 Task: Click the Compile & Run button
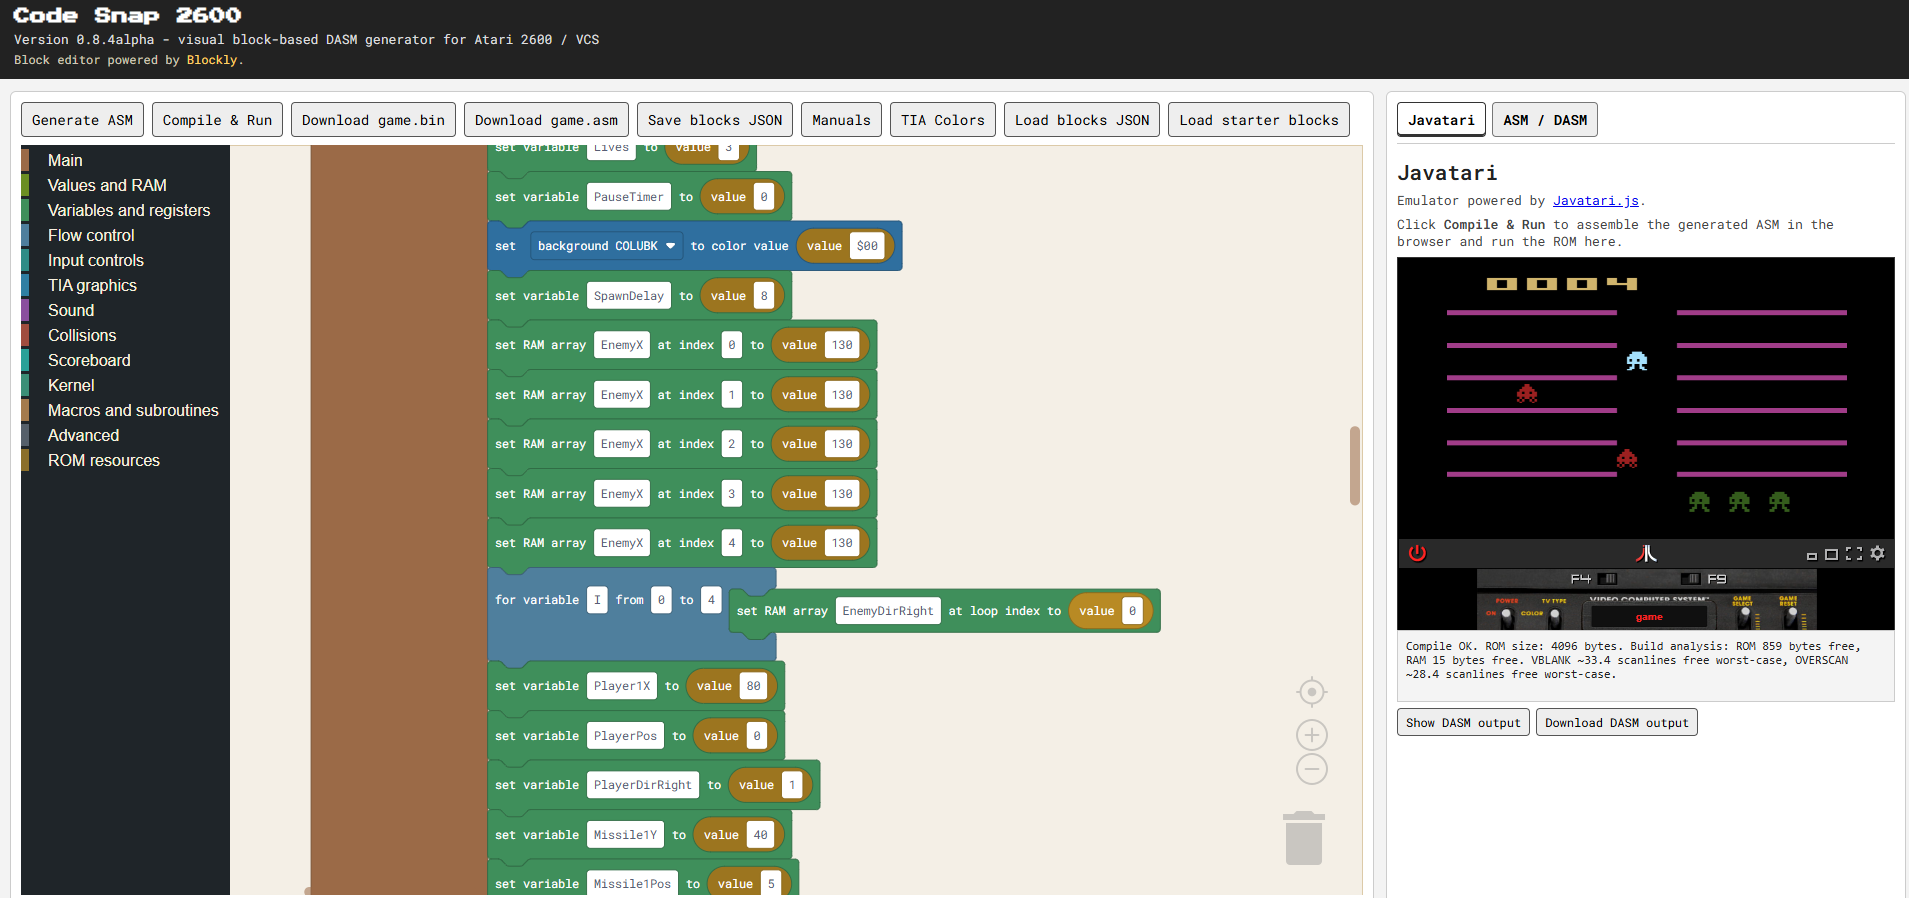[x=217, y=120]
